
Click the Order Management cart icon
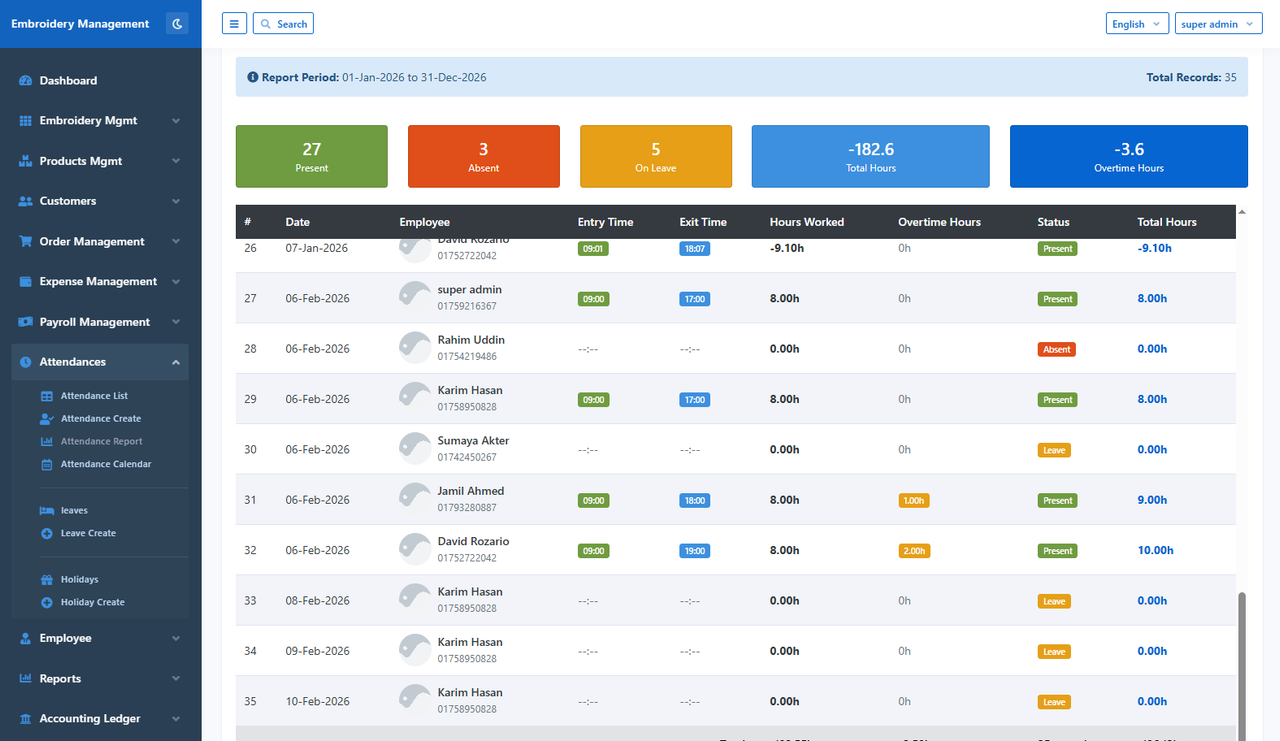coord(26,242)
